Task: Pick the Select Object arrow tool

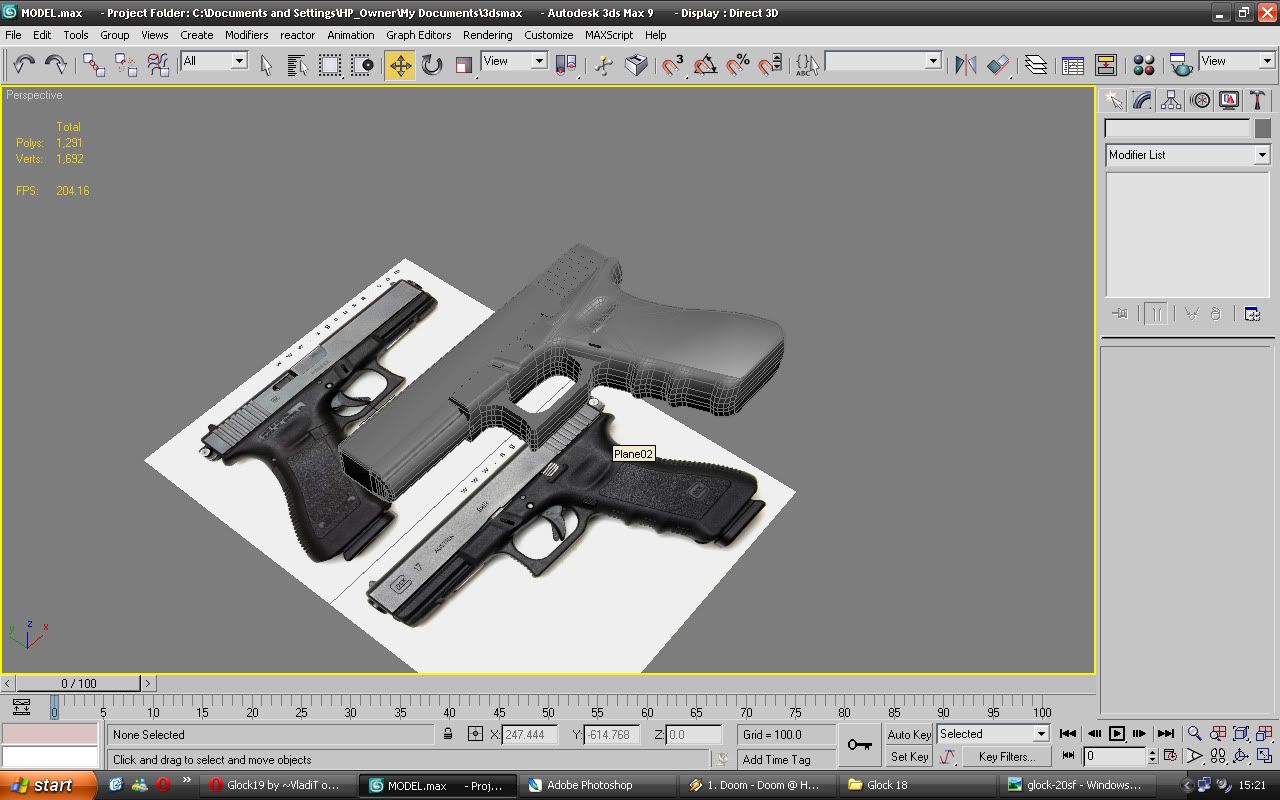Action: (x=266, y=65)
